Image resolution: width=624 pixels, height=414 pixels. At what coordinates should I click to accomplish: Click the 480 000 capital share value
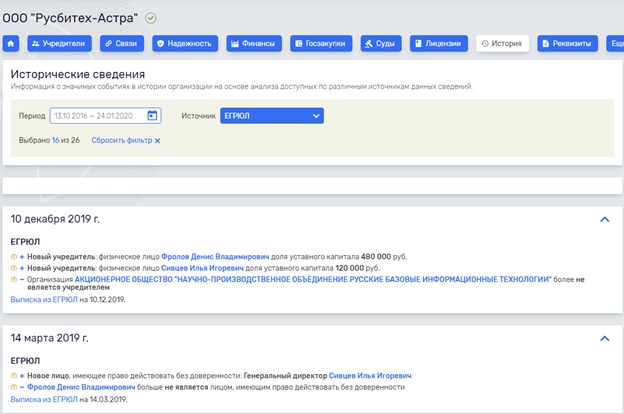tap(376, 256)
